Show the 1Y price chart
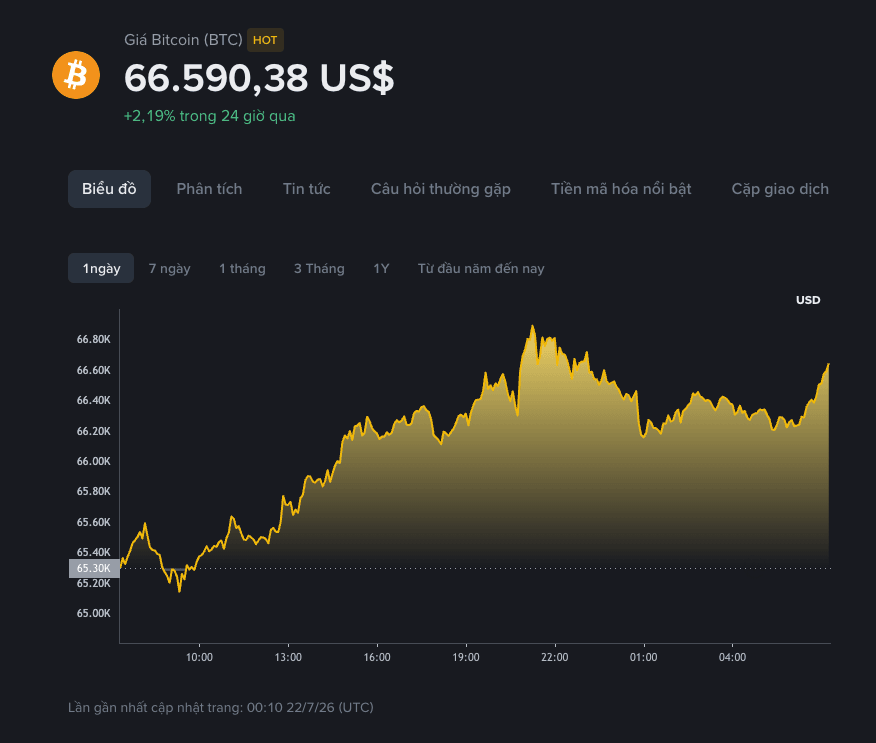876x743 pixels. click(381, 269)
